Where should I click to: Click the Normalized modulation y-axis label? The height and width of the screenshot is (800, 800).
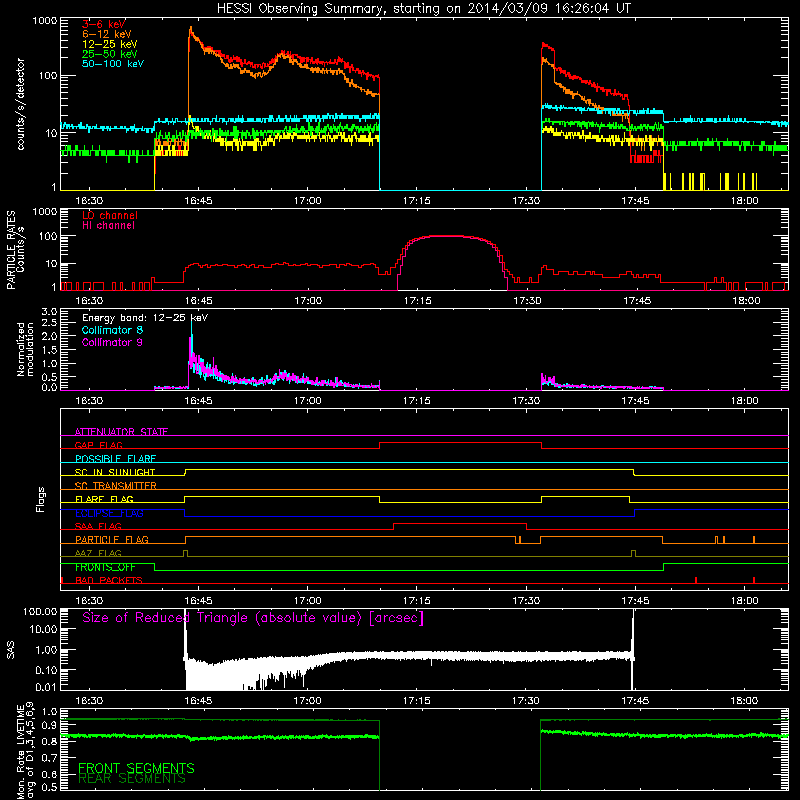(x=25, y=349)
